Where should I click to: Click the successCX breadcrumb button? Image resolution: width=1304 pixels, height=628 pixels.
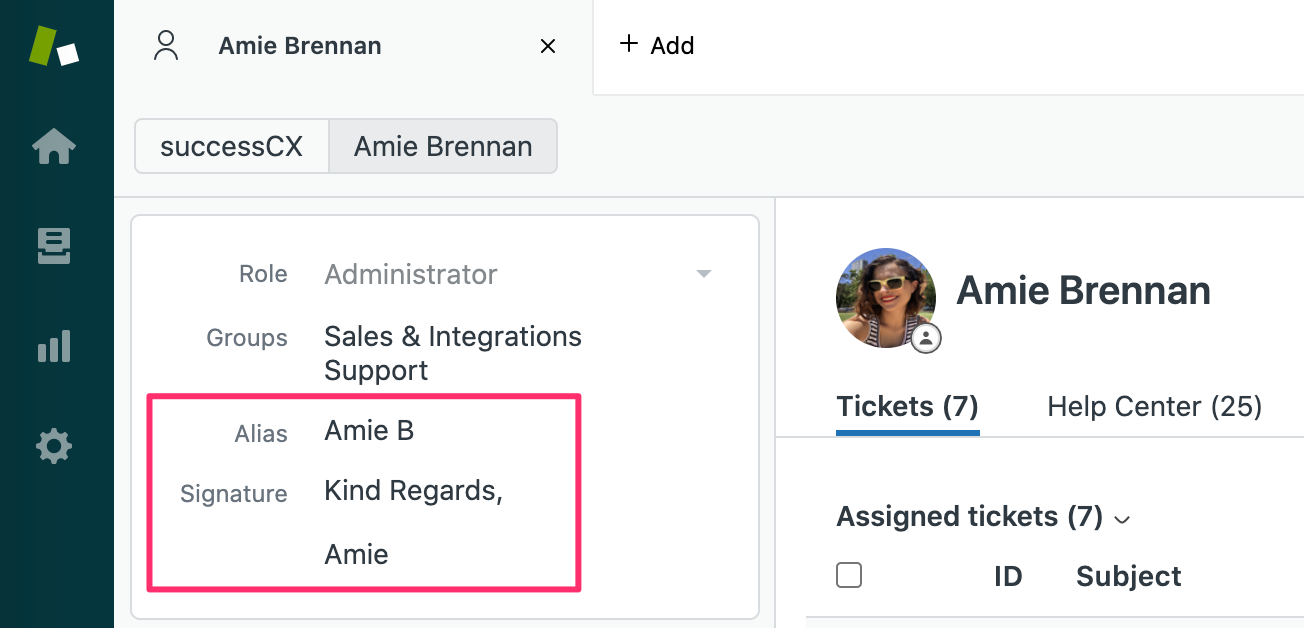231,147
